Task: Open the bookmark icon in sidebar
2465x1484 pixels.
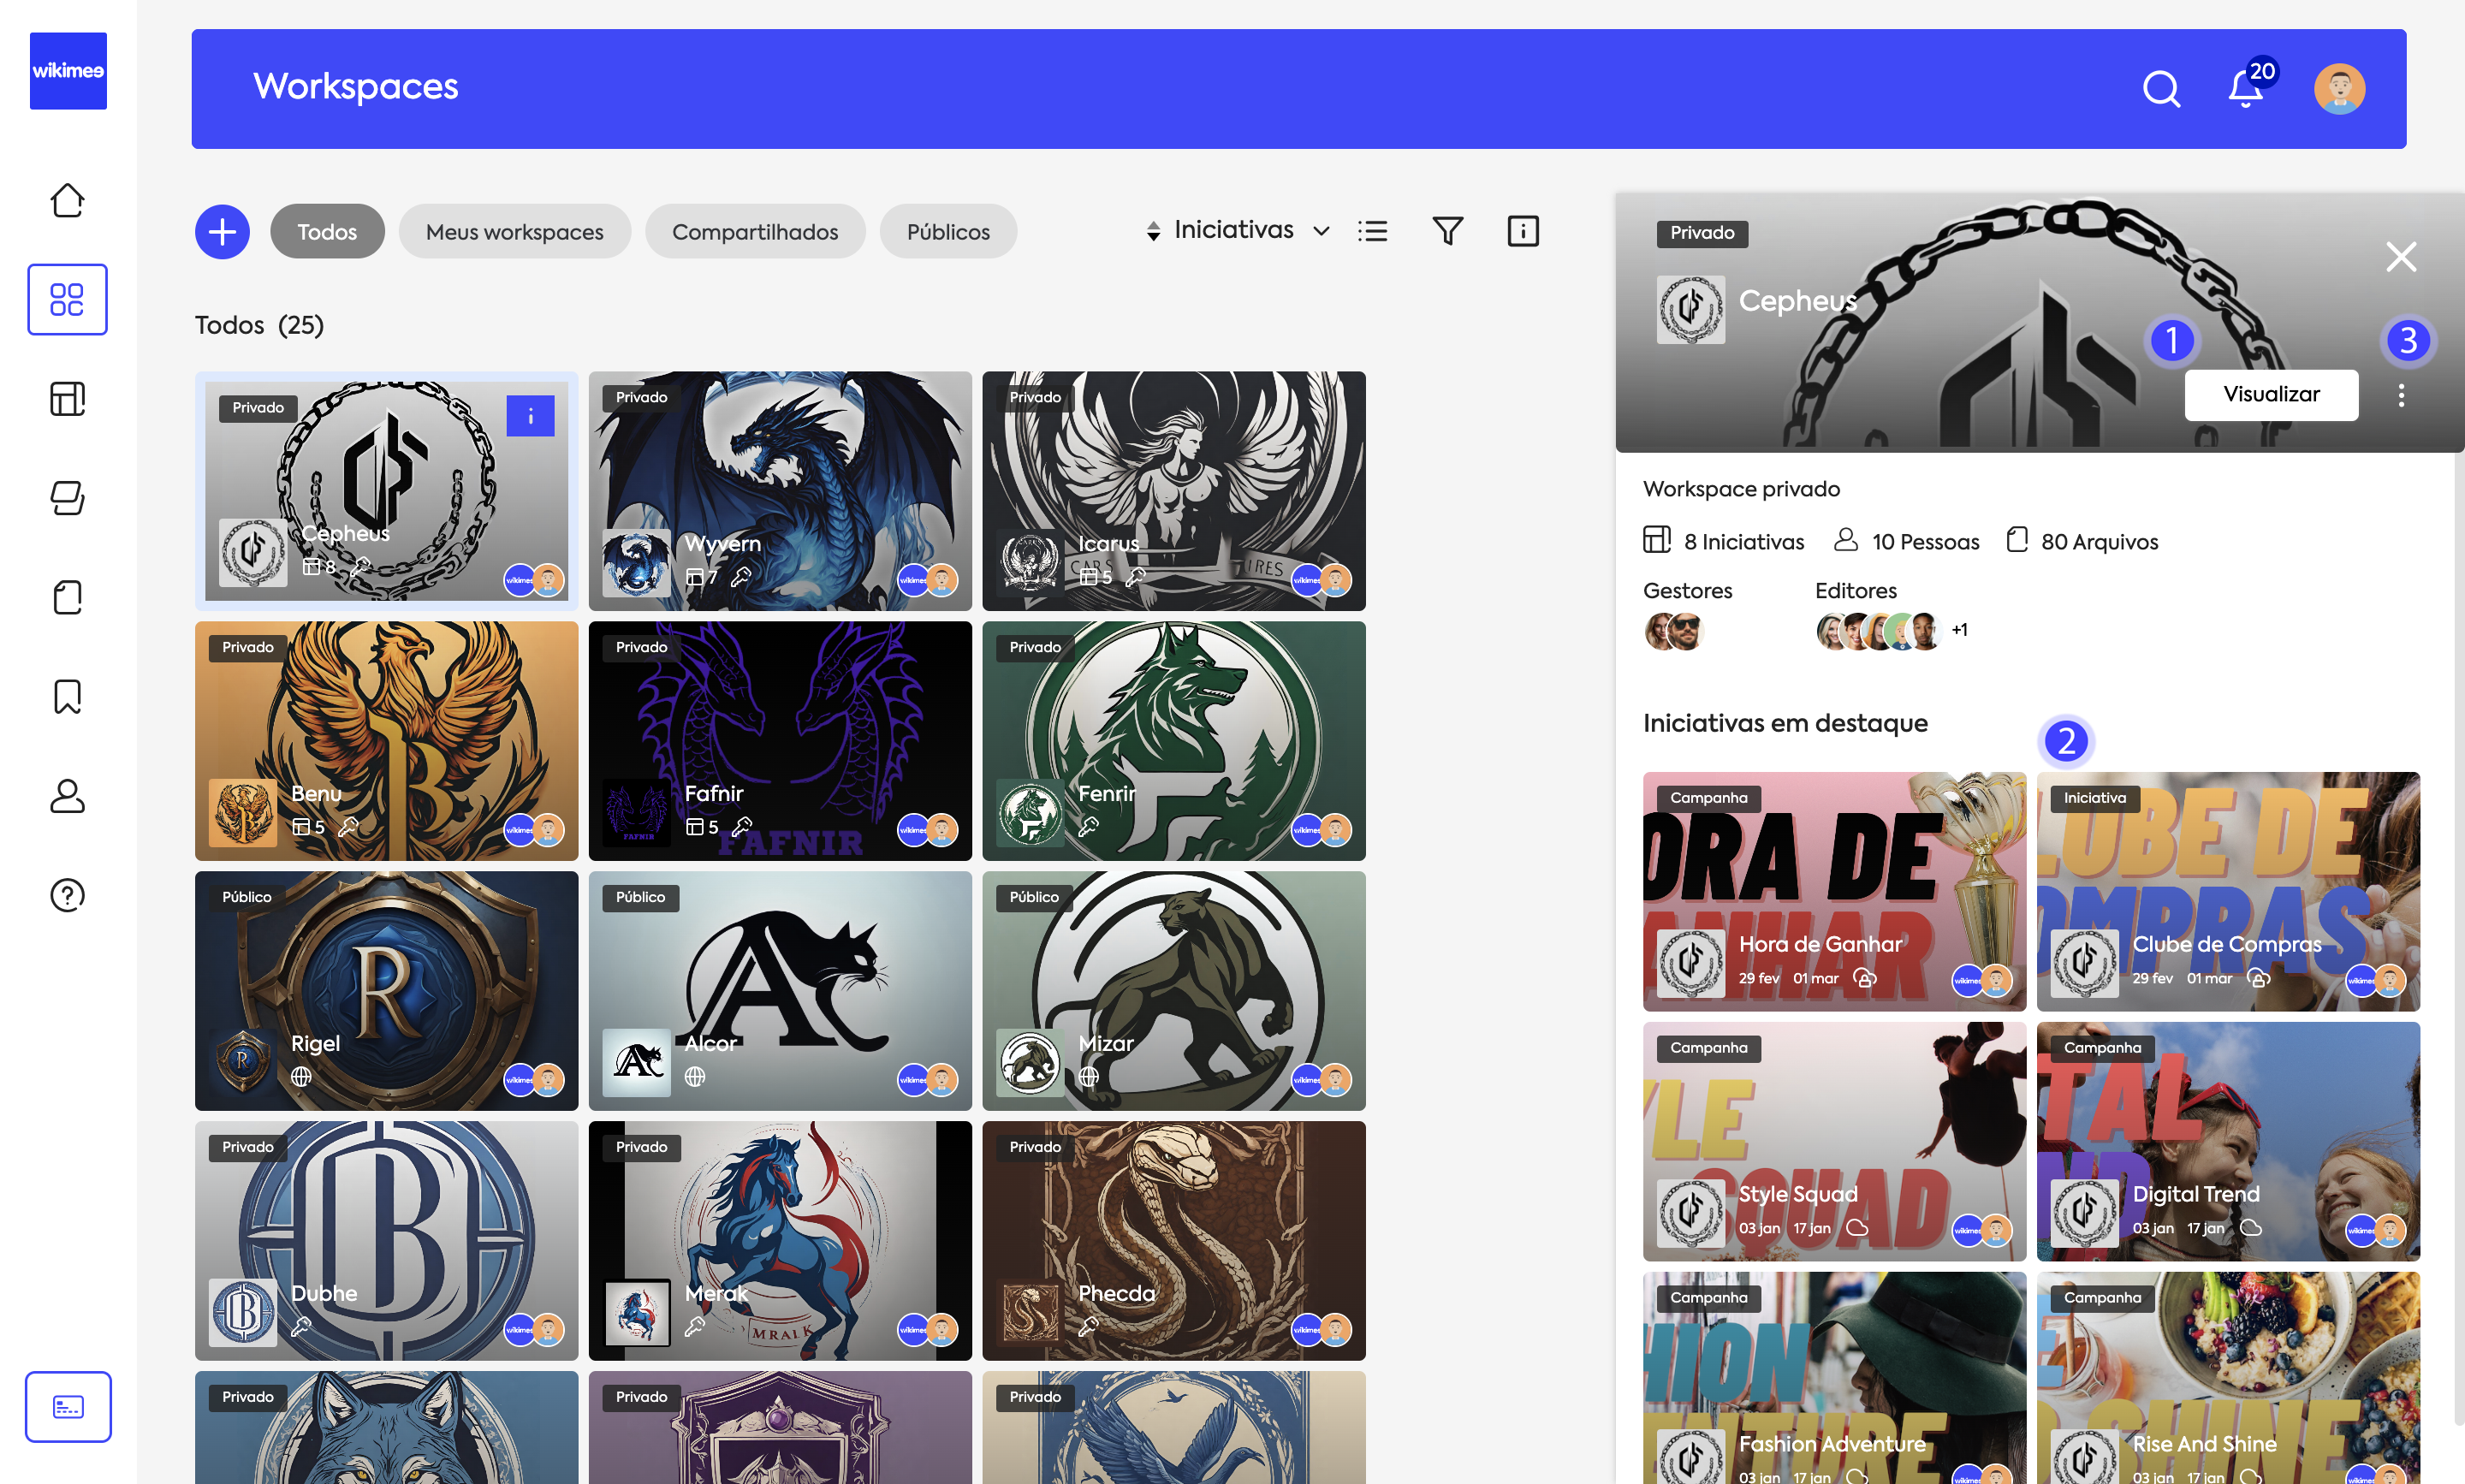Action: (x=67, y=696)
